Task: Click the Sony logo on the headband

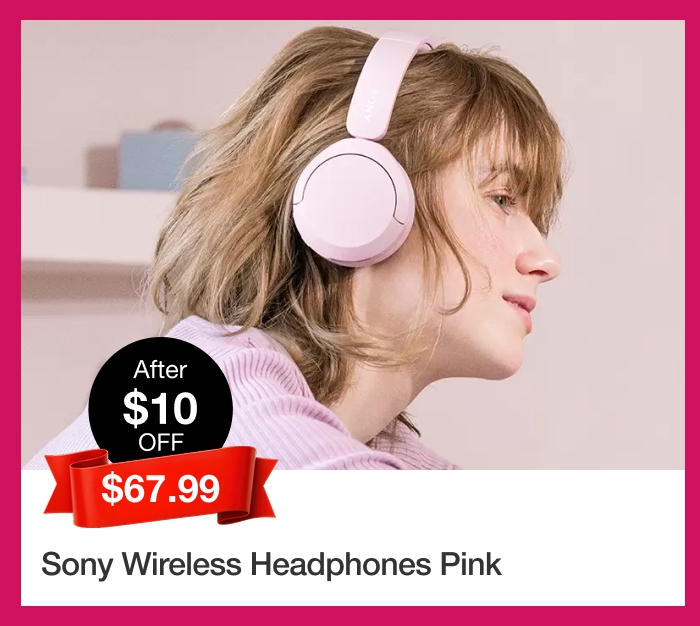Action: (x=372, y=107)
